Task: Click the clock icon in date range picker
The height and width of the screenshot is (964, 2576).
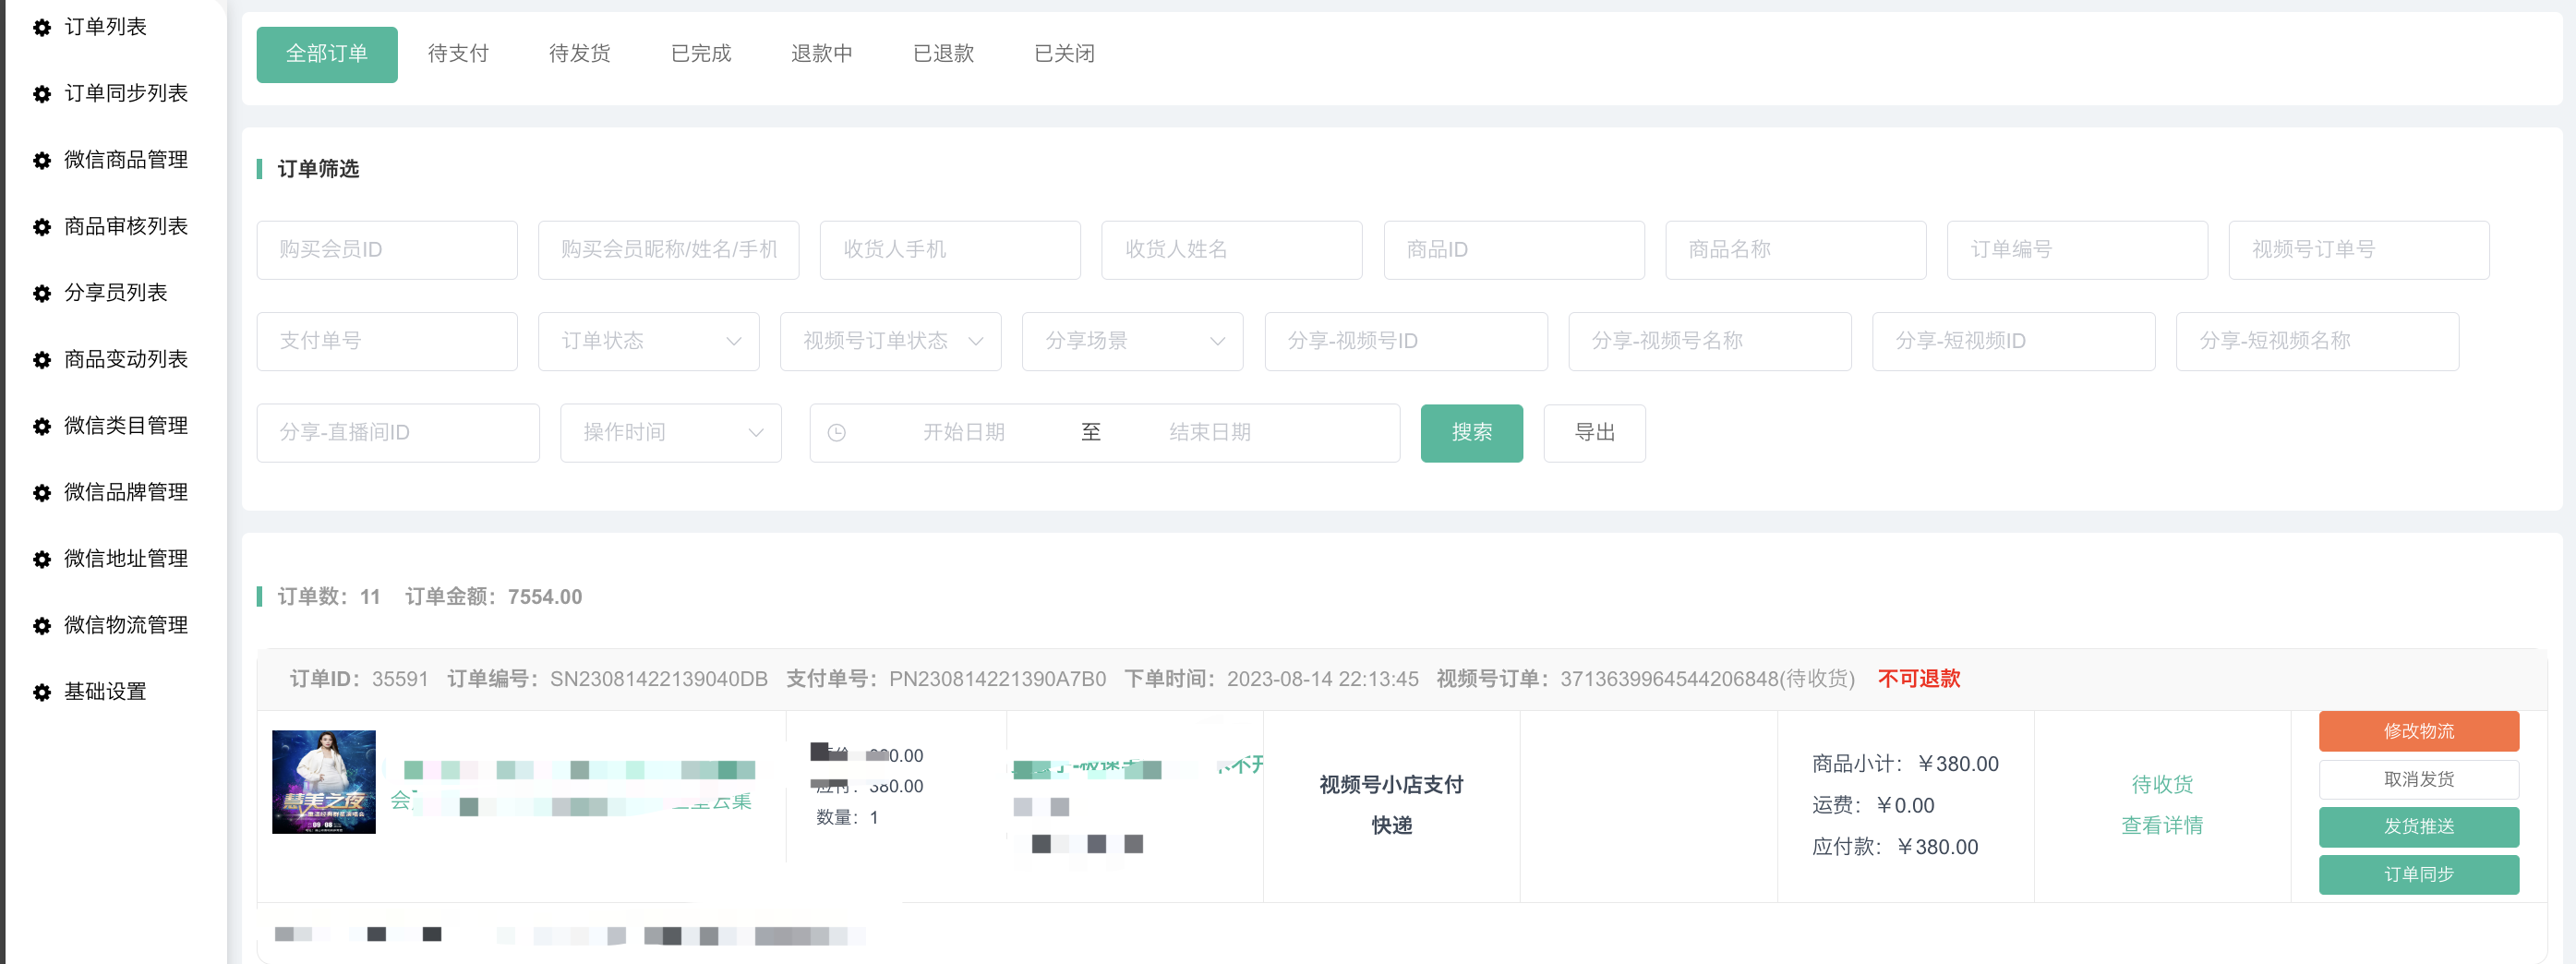Action: [x=837, y=433]
